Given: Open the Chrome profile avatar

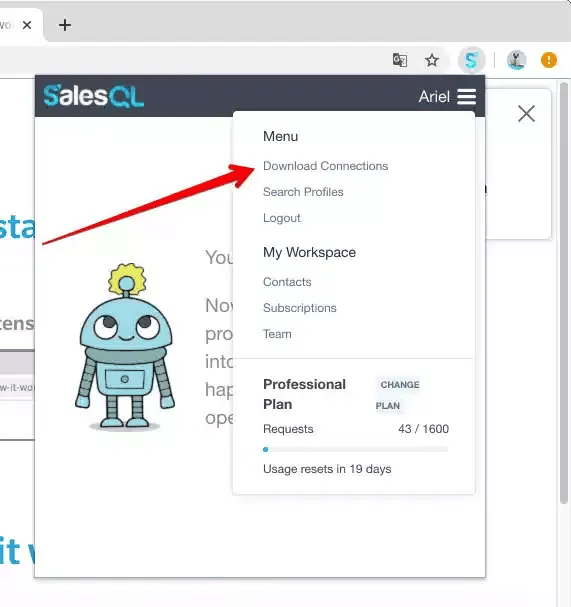Looking at the screenshot, I should pyautogui.click(x=516, y=60).
